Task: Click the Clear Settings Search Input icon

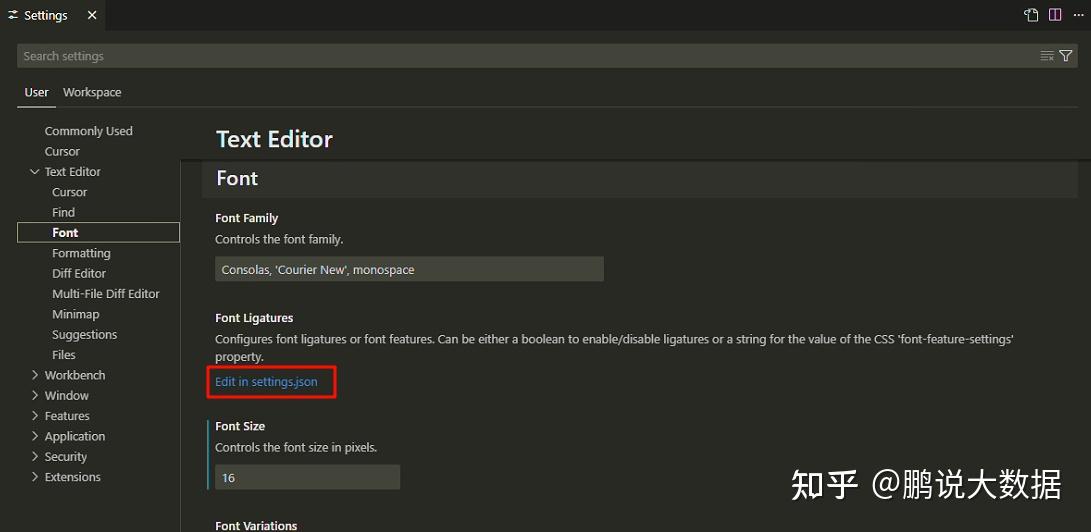Action: click(1047, 56)
